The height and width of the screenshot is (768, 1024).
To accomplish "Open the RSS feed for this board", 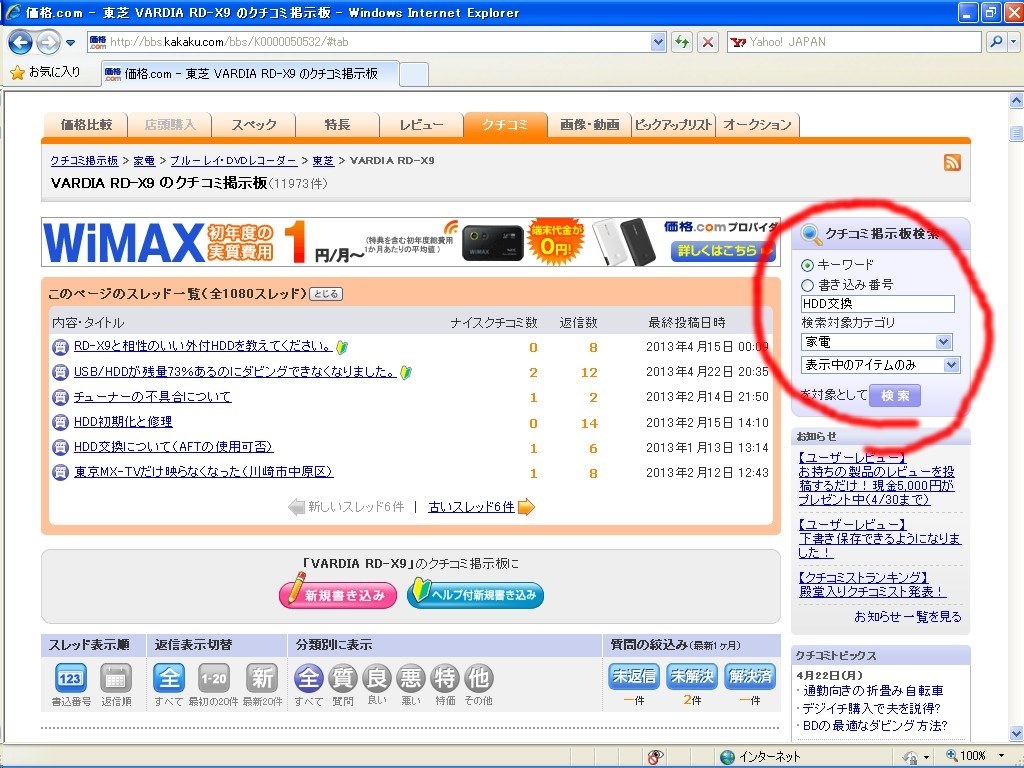I will [x=951, y=161].
